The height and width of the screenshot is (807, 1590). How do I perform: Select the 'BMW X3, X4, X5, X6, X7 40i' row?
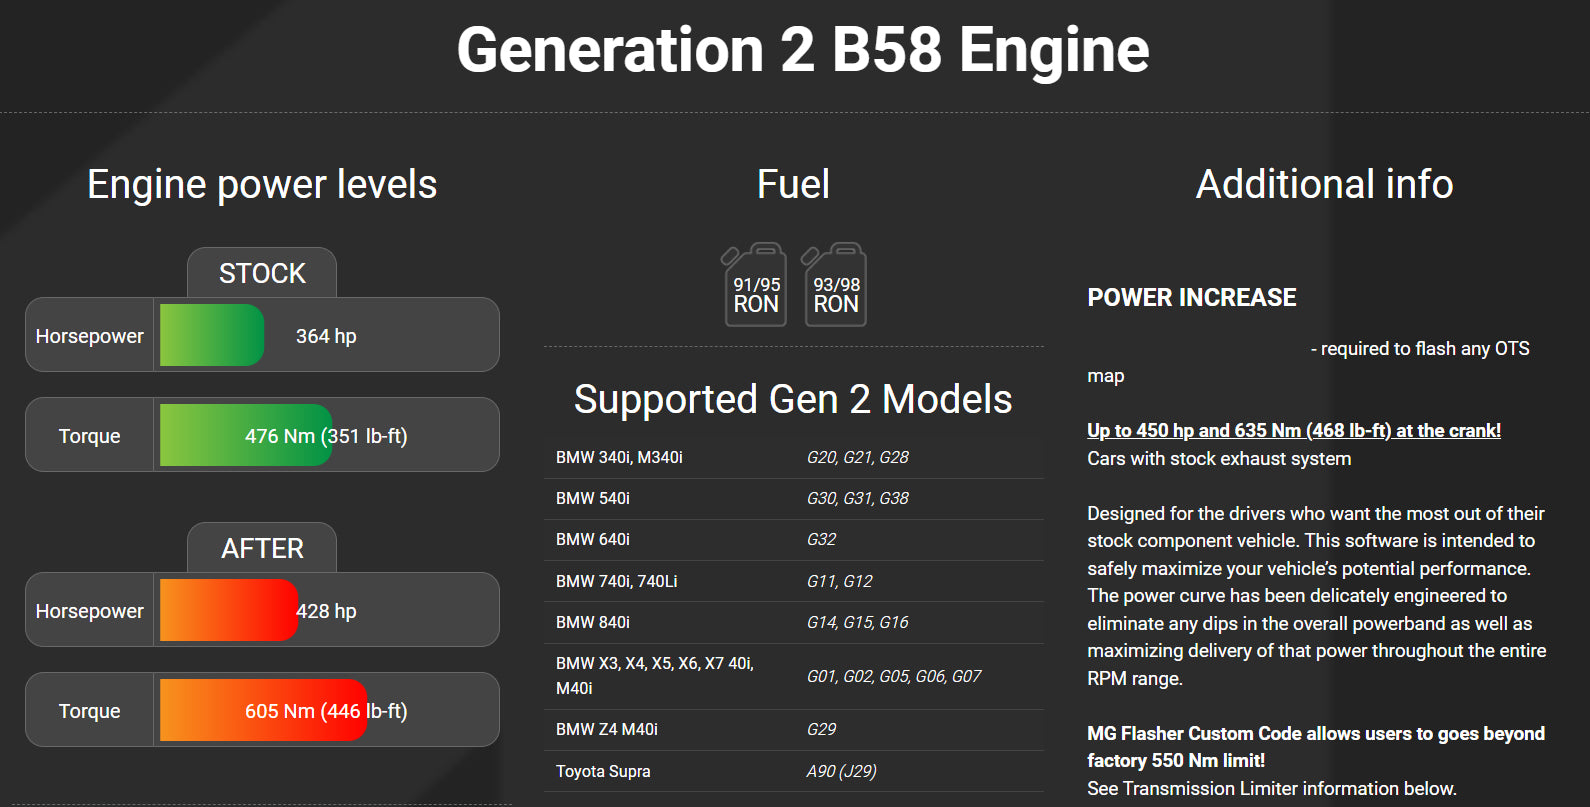tap(794, 676)
